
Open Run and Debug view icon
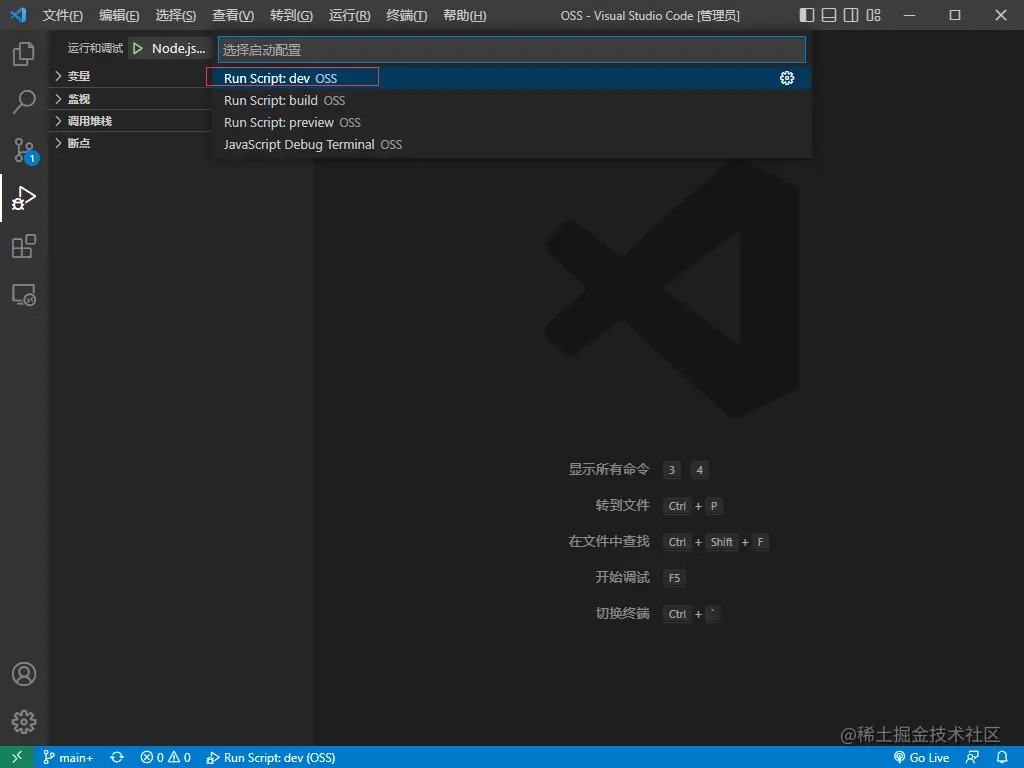pos(24,198)
